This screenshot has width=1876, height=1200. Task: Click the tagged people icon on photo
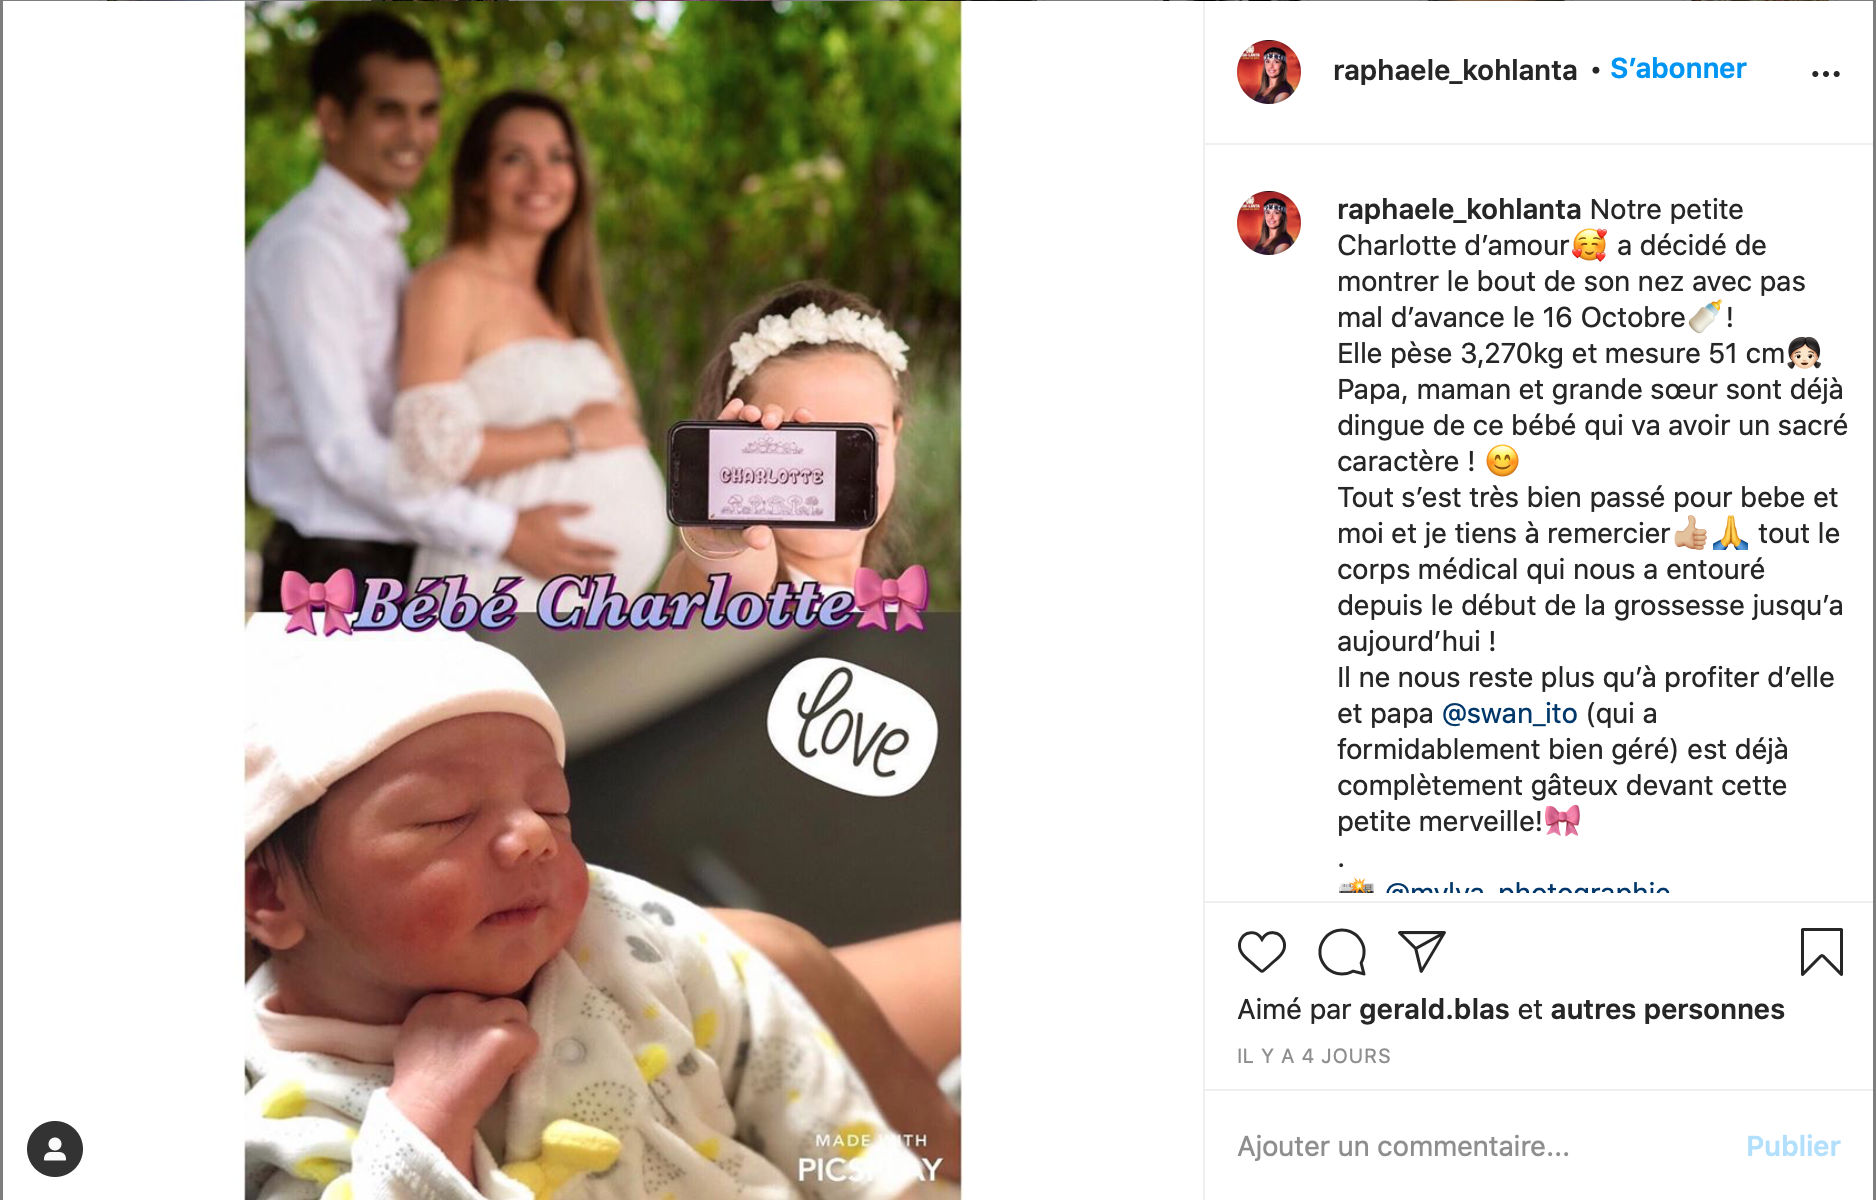click(x=55, y=1149)
